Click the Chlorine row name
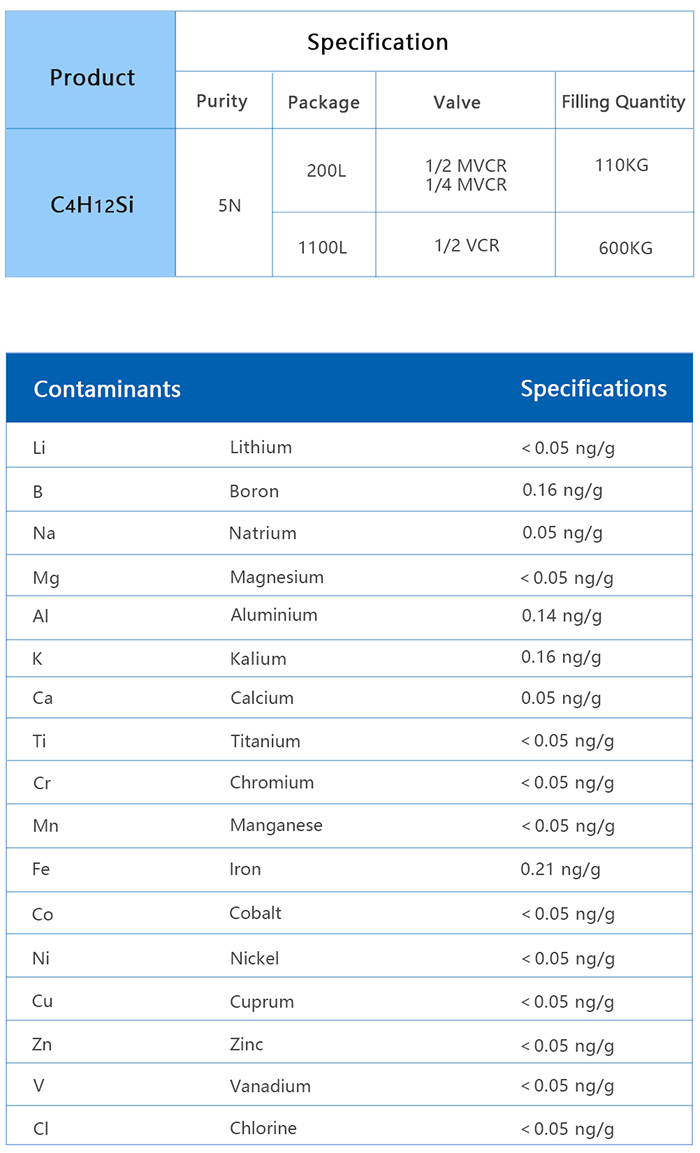This screenshot has width=700, height=1153. point(263,1128)
